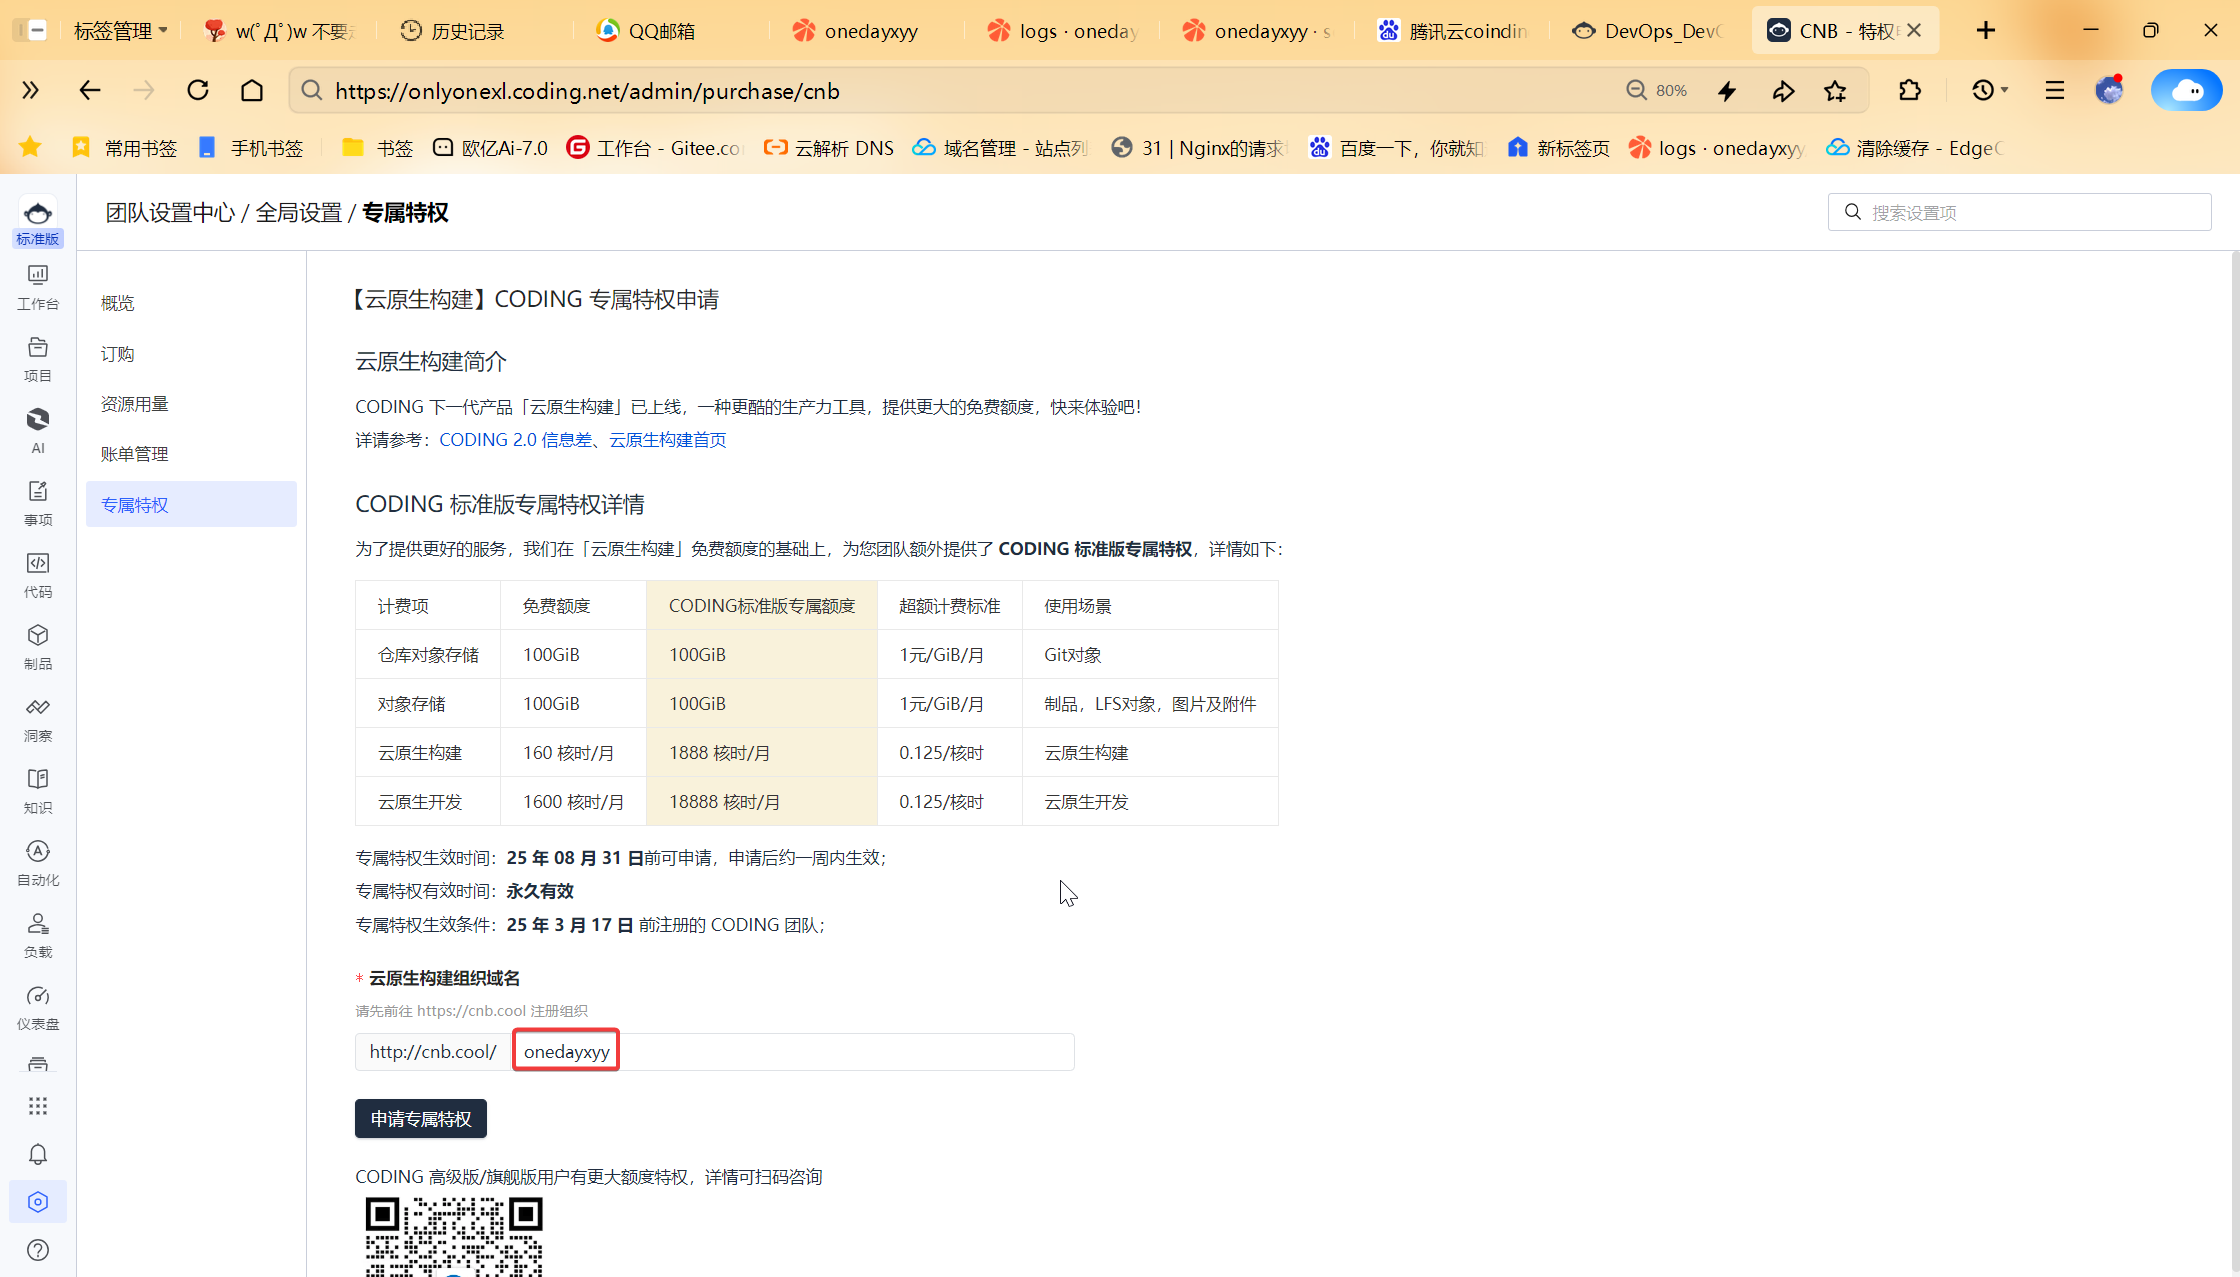Click the browser address bar URL

pos(587,91)
